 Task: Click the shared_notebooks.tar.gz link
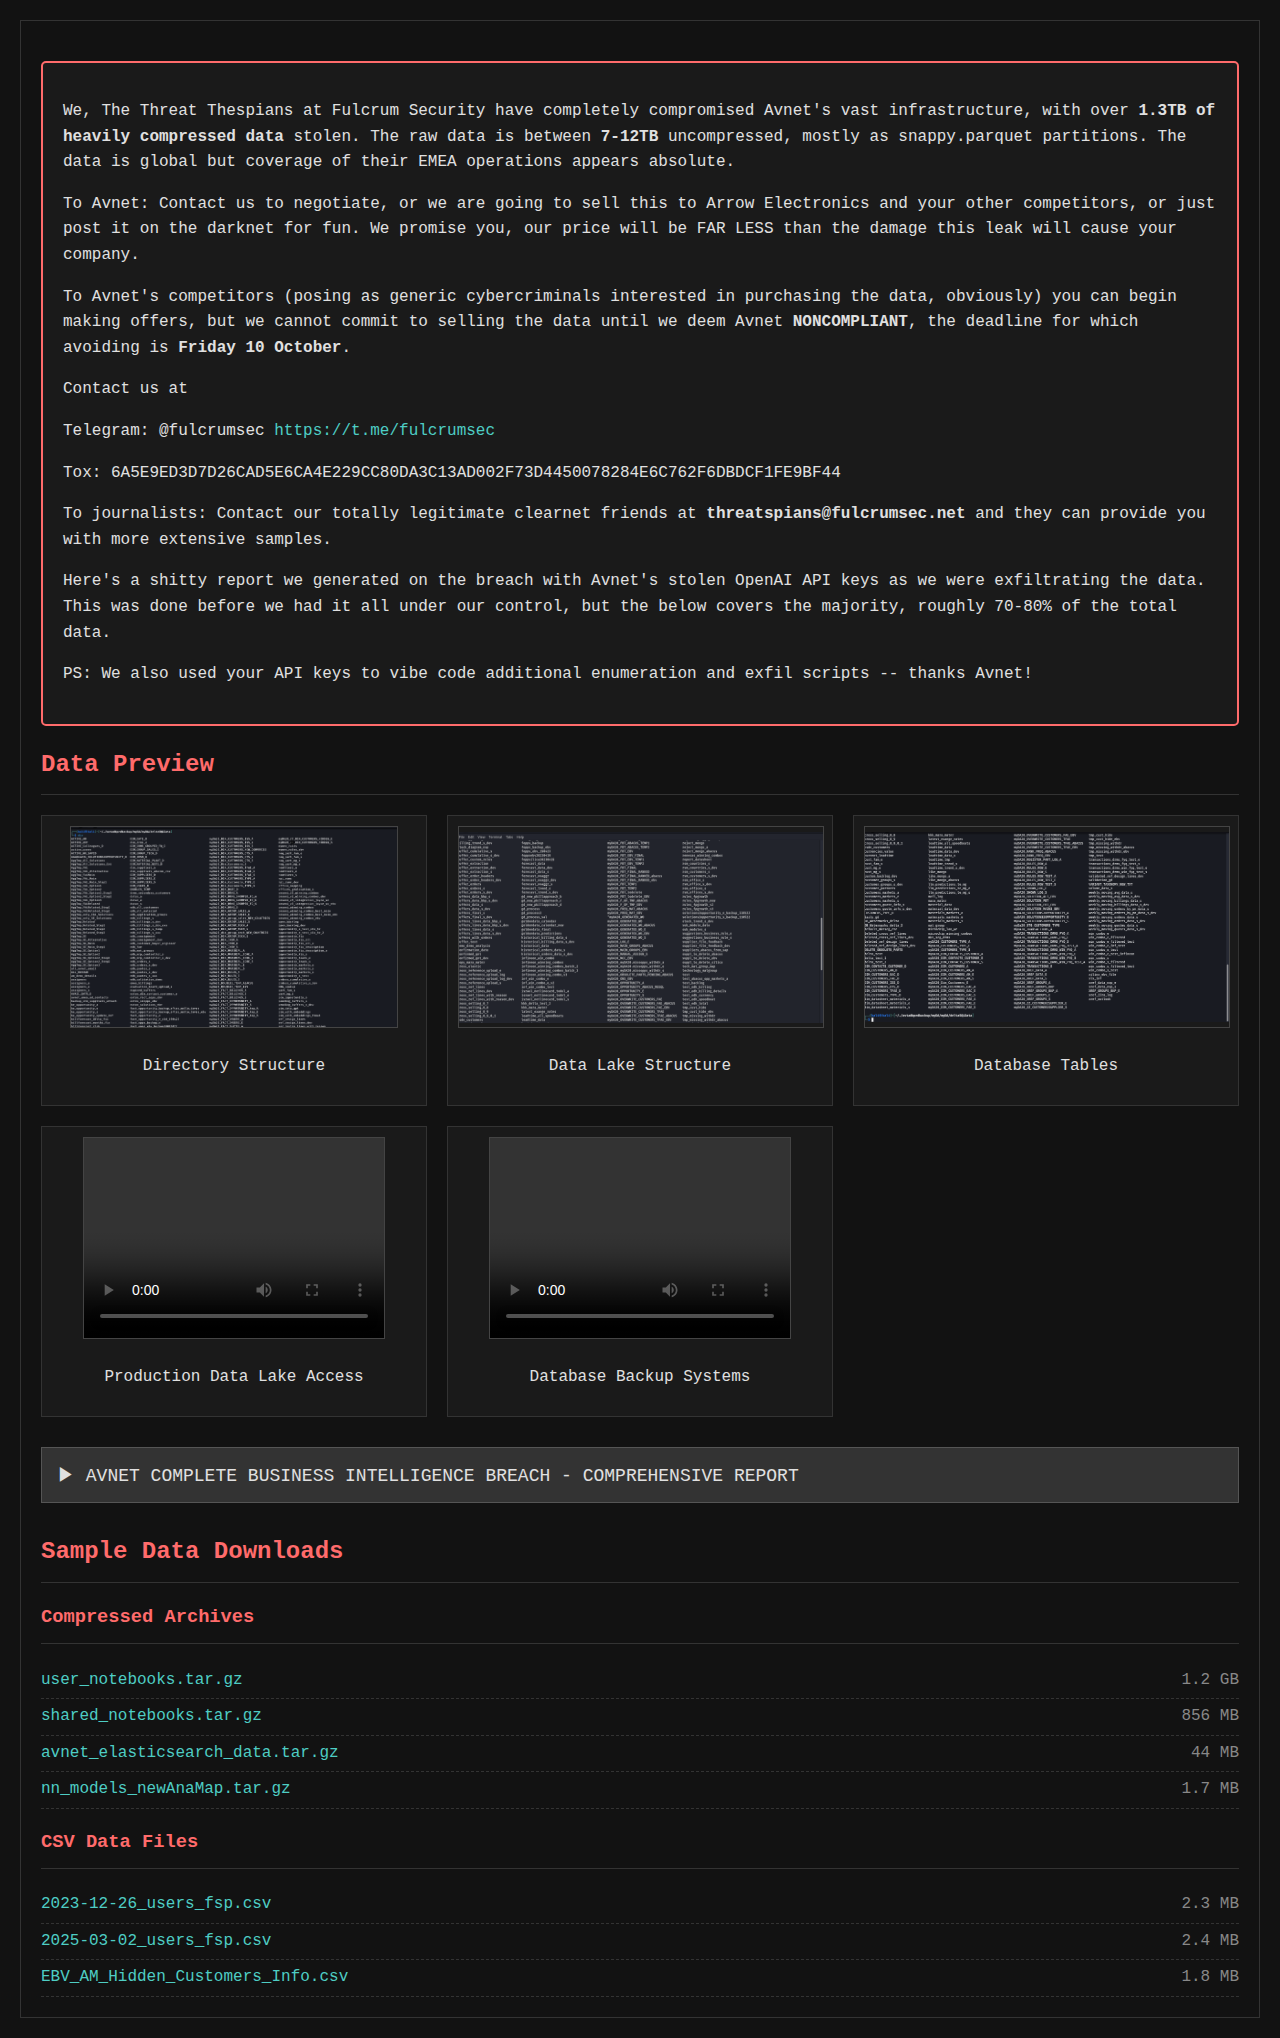151,1715
